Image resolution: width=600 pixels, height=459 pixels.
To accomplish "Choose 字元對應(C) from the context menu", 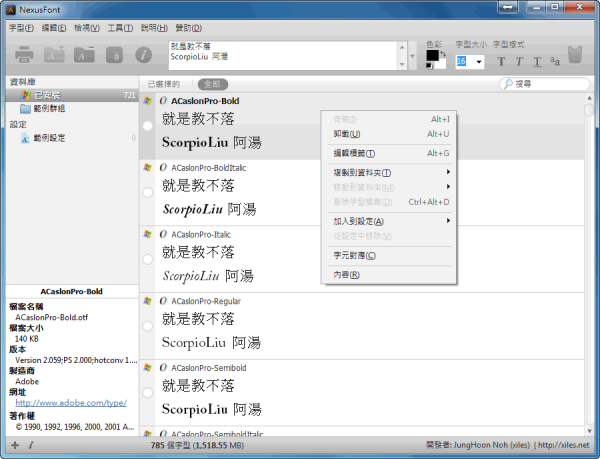I will coord(390,255).
